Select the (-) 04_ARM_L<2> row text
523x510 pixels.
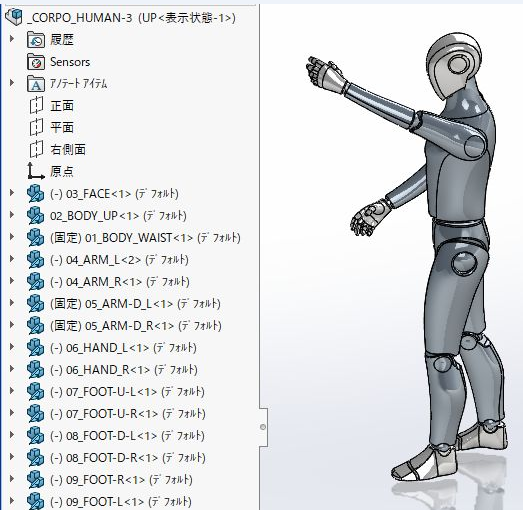tap(119, 260)
